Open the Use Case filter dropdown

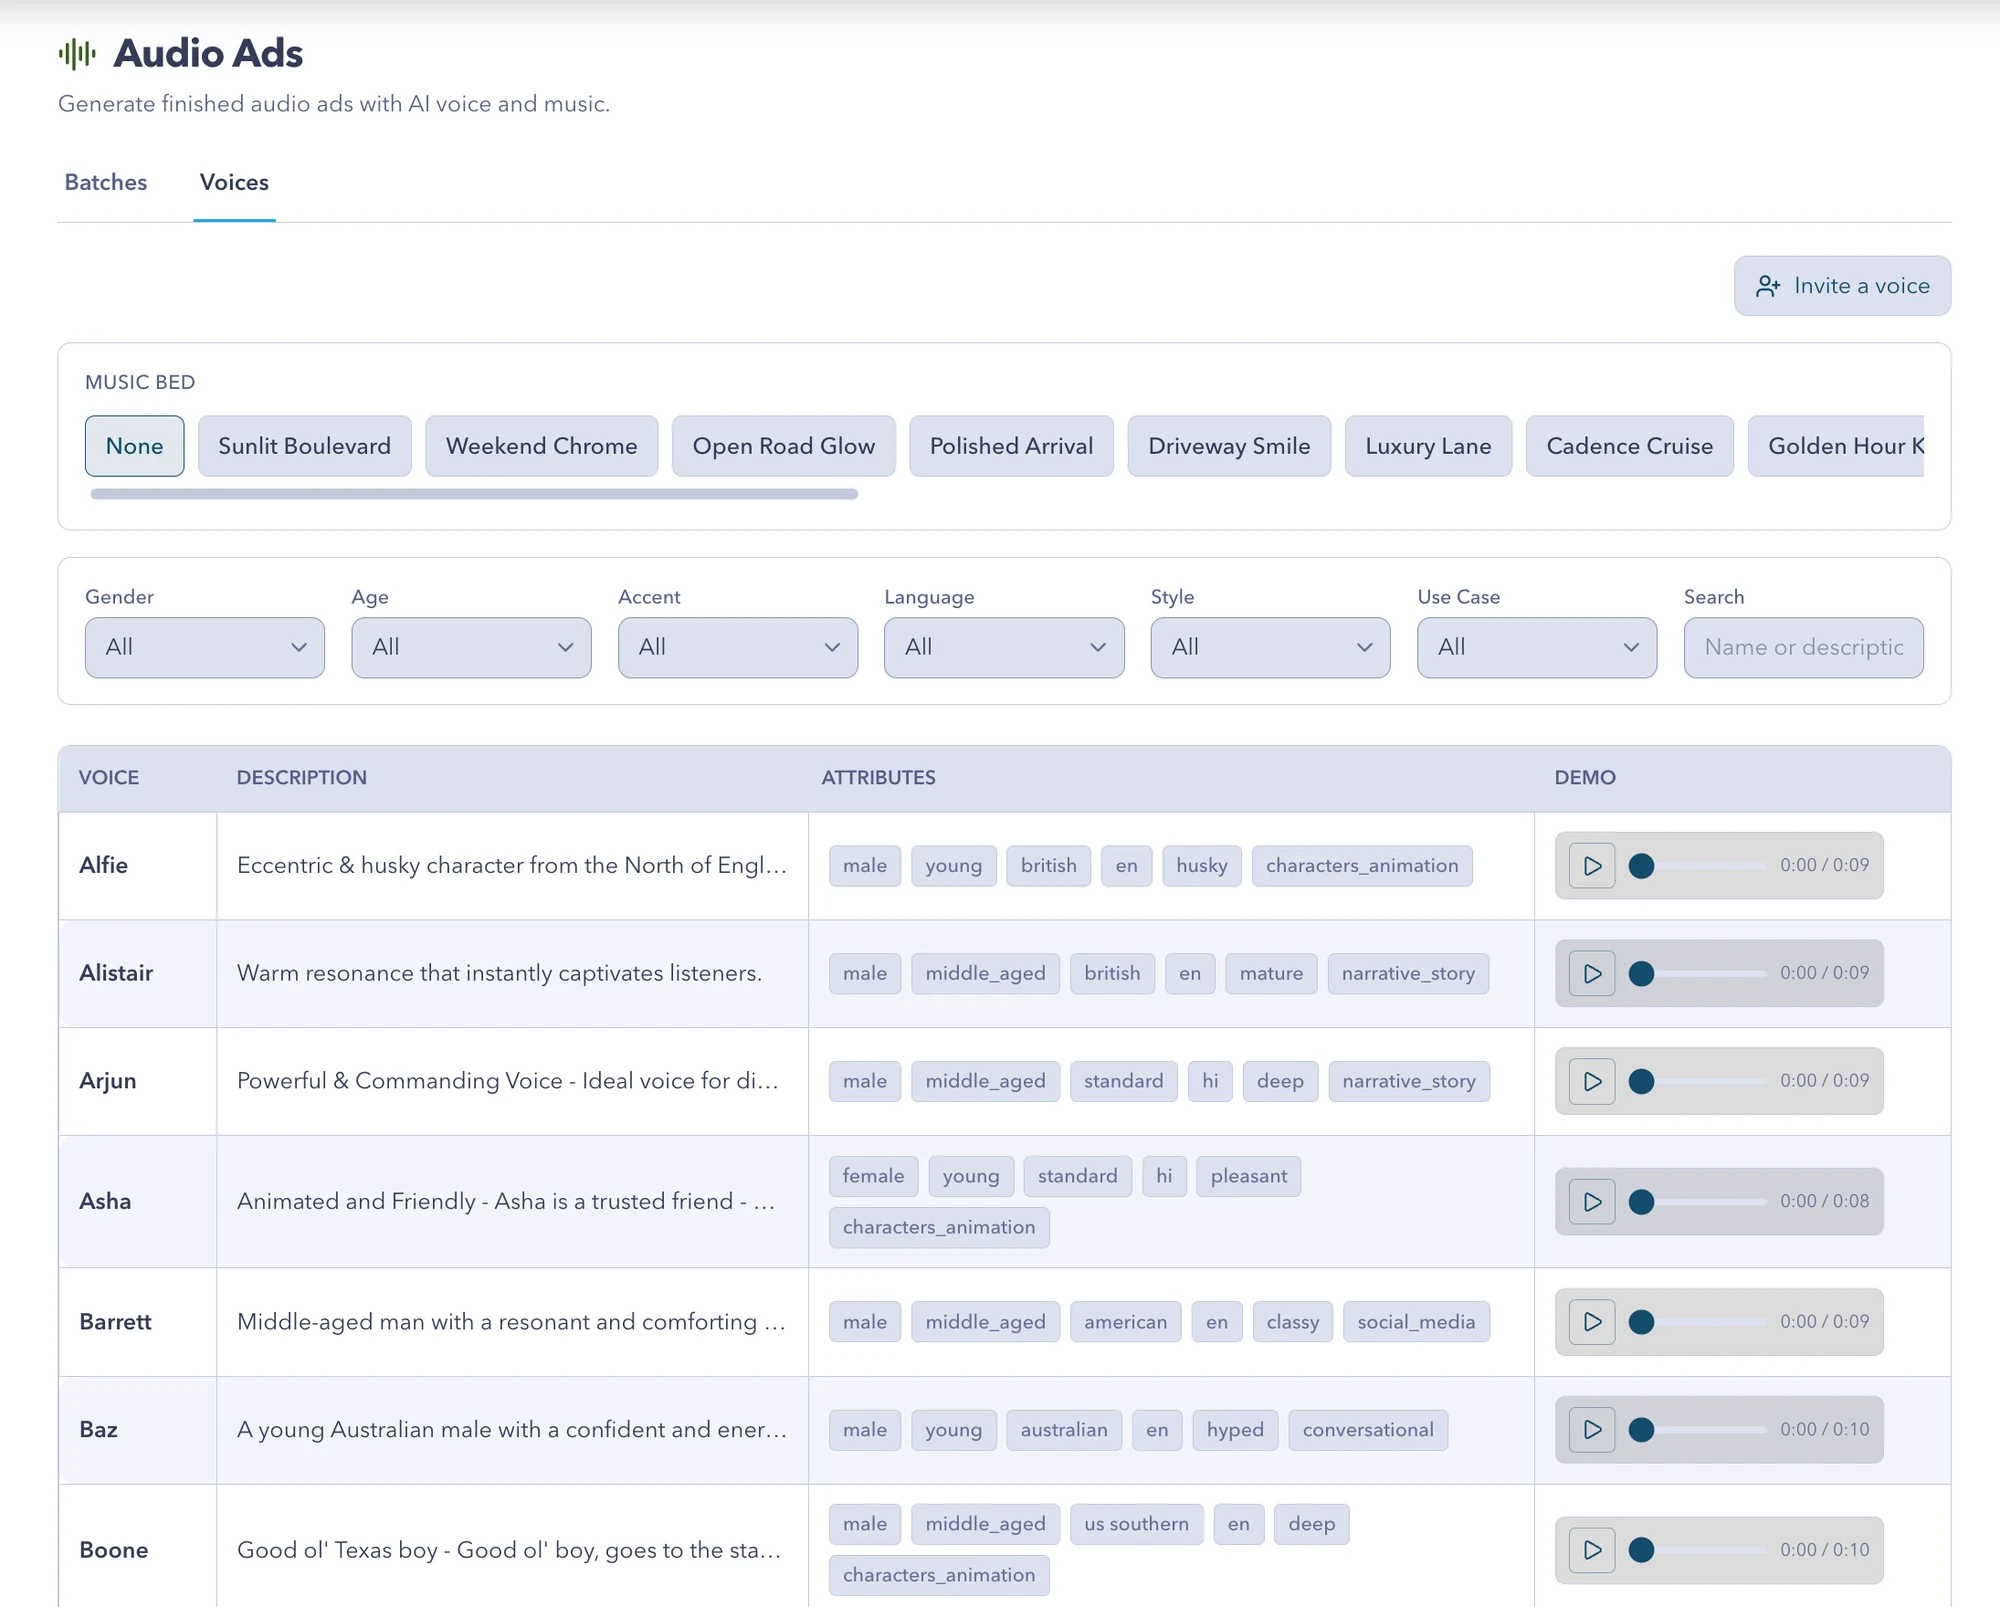point(1537,648)
